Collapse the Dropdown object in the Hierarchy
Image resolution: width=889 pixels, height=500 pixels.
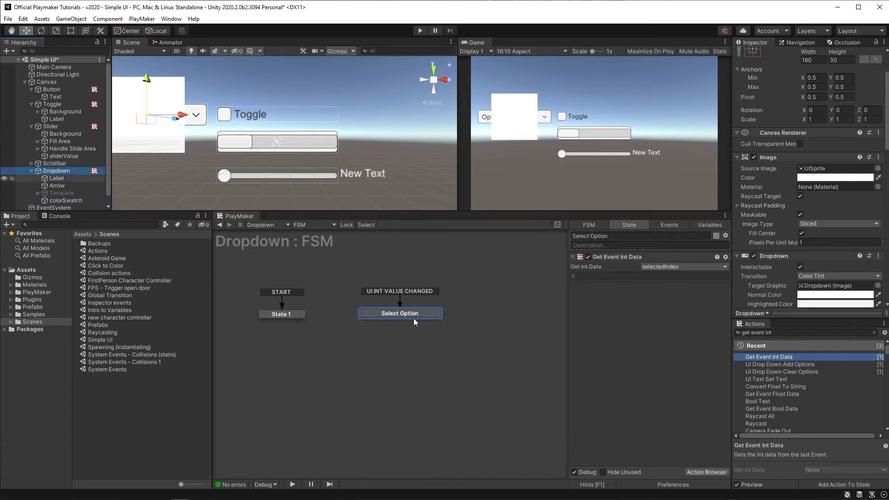point(32,171)
